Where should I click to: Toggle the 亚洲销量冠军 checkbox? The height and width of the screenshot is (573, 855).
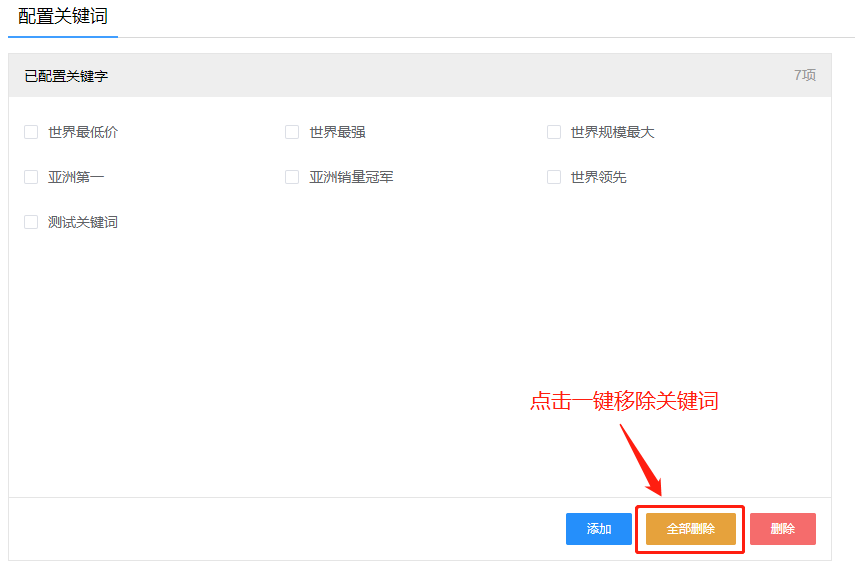(x=292, y=177)
